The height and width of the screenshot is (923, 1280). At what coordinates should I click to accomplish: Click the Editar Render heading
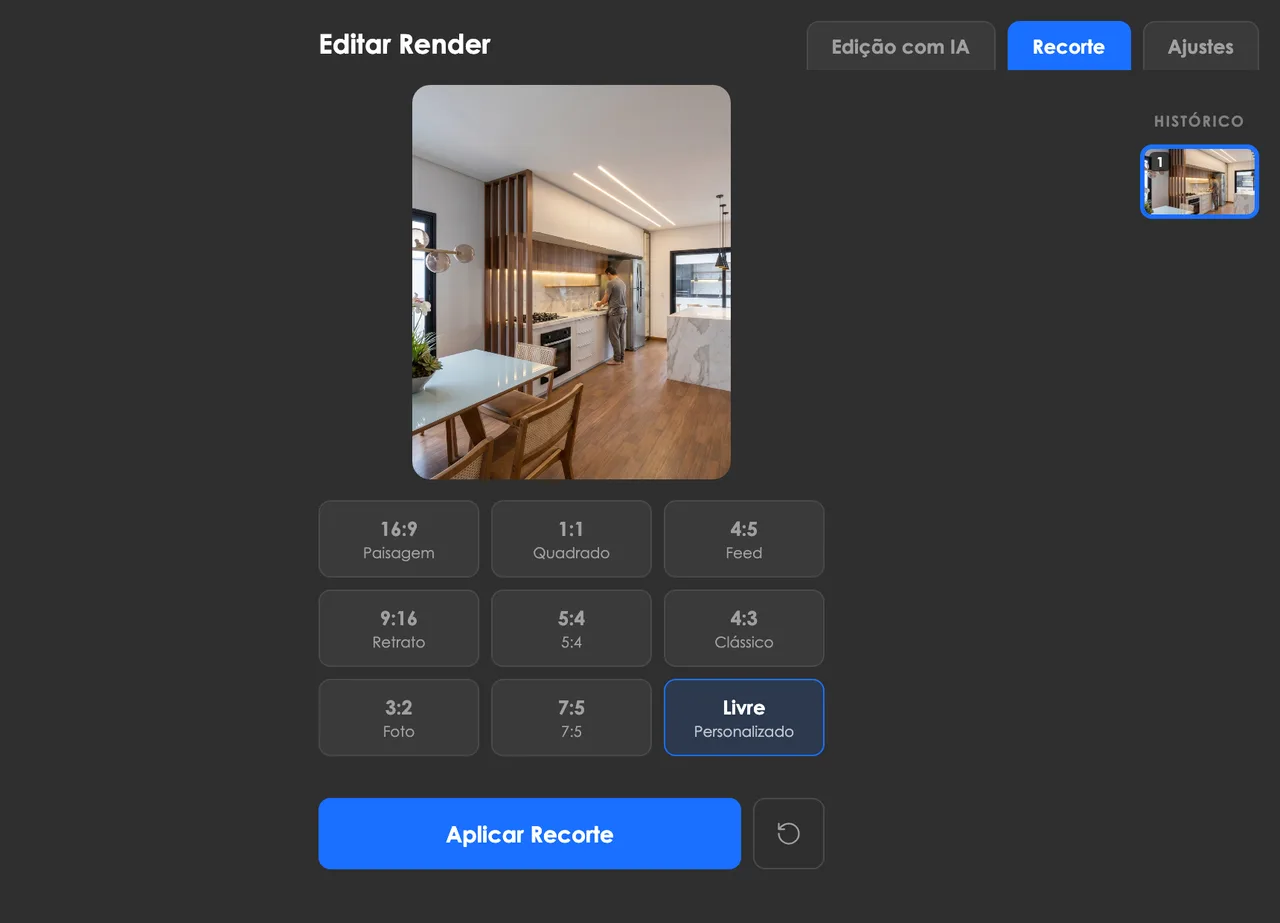click(x=404, y=44)
